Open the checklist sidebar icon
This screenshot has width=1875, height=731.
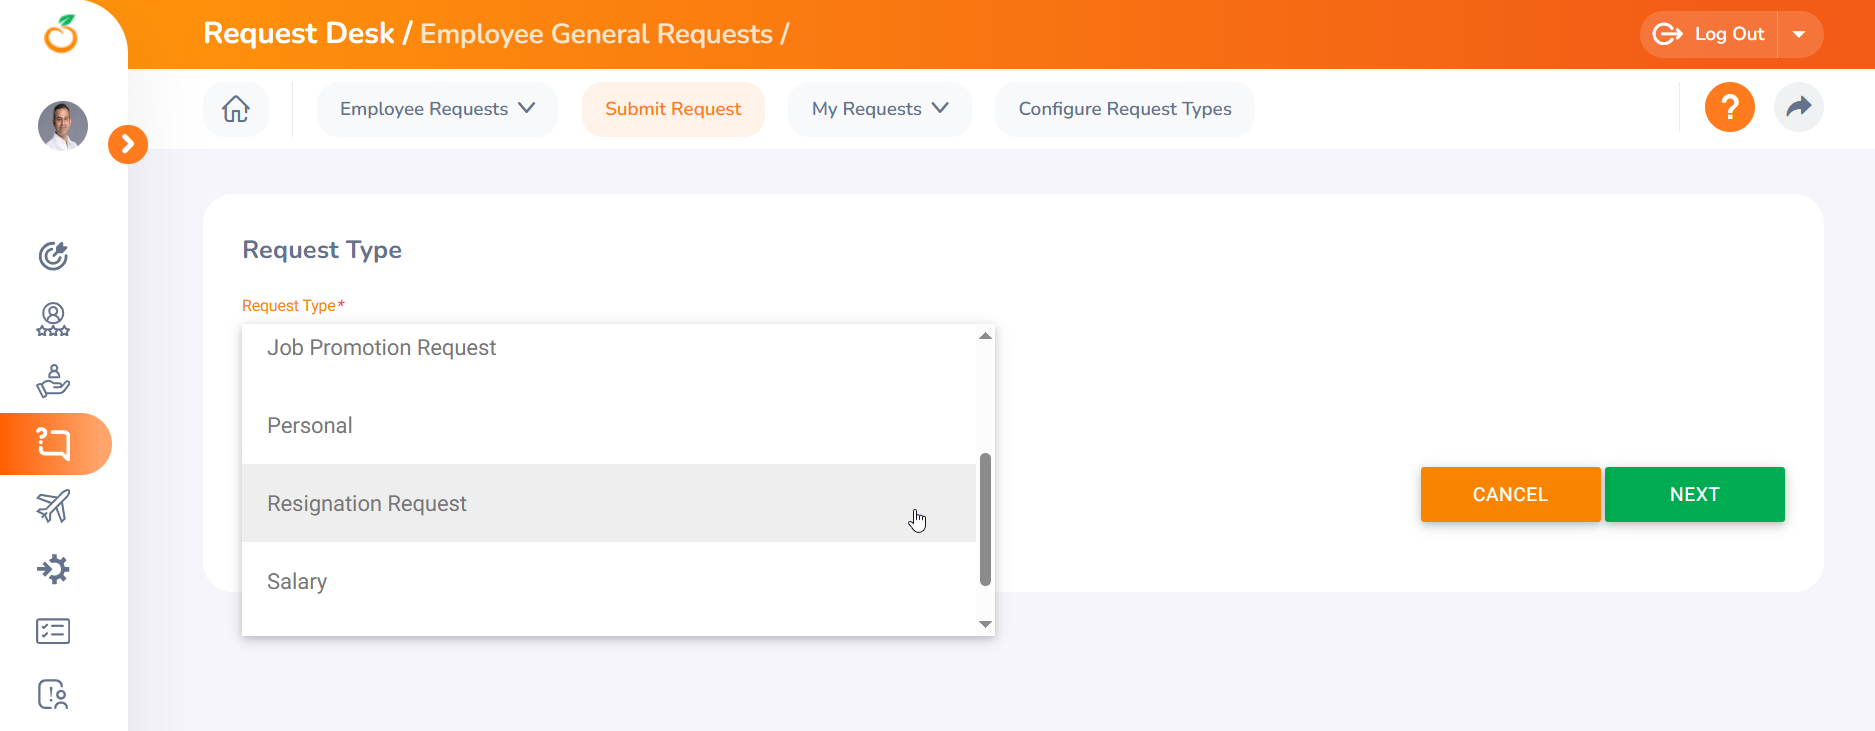coord(53,631)
